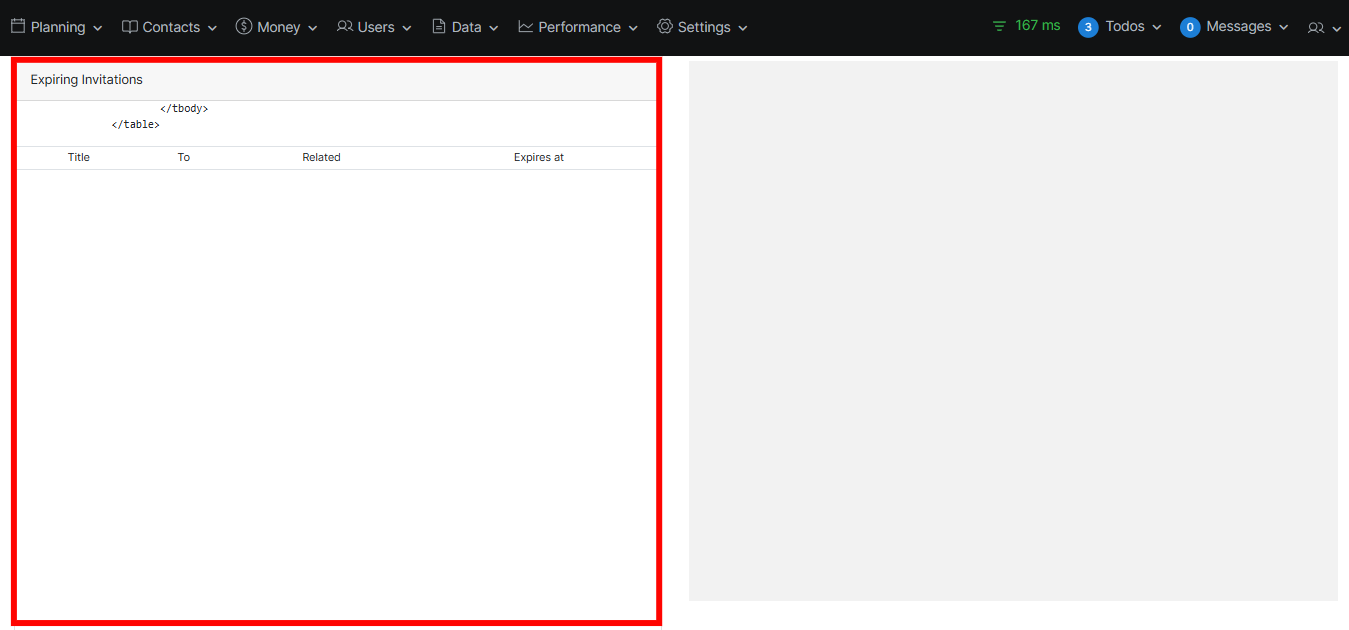Screen dimensions: 1349x630
Task: Click the gear icon beside Settings
Action: pos(665,27)
